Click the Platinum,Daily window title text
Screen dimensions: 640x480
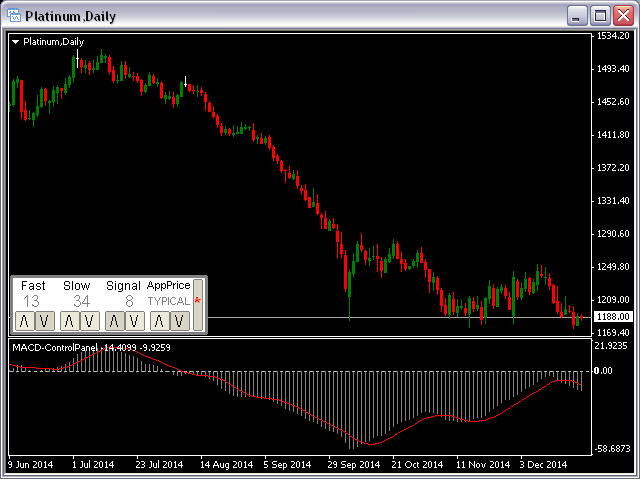[x=71, y=16]
